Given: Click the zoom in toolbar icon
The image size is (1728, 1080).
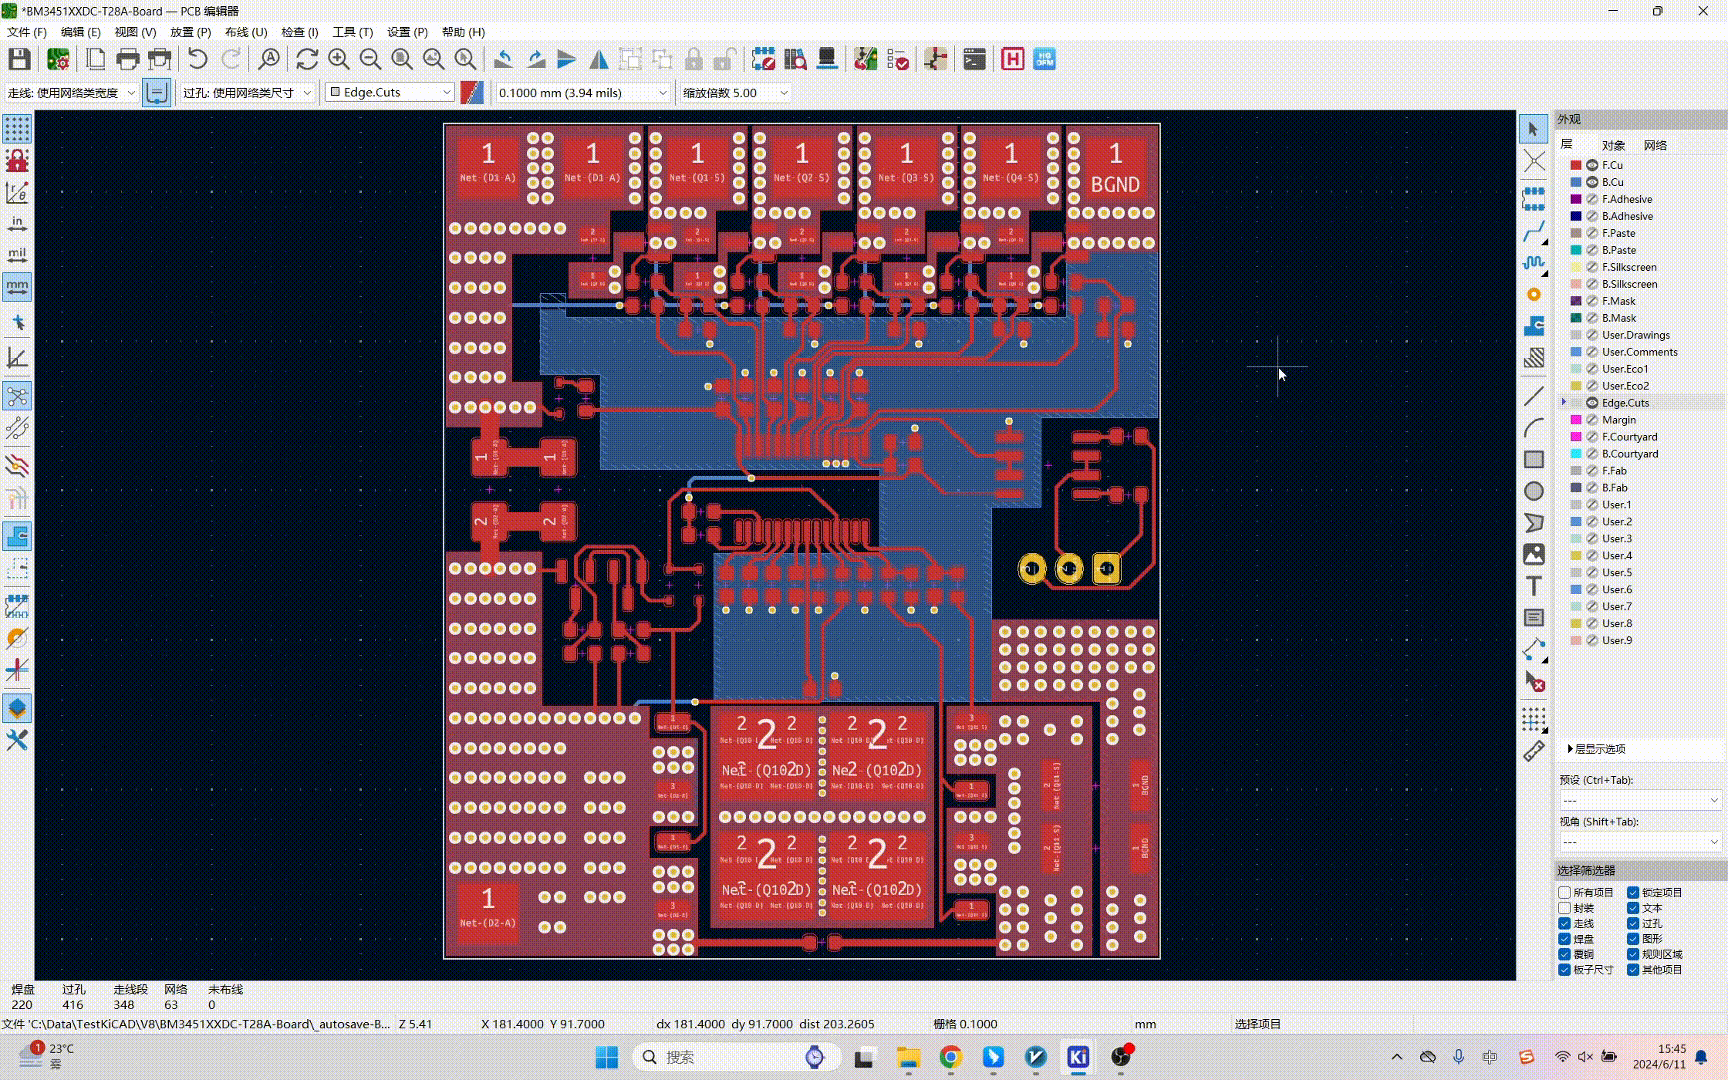Looking at the screenshot, I should 338,60.
